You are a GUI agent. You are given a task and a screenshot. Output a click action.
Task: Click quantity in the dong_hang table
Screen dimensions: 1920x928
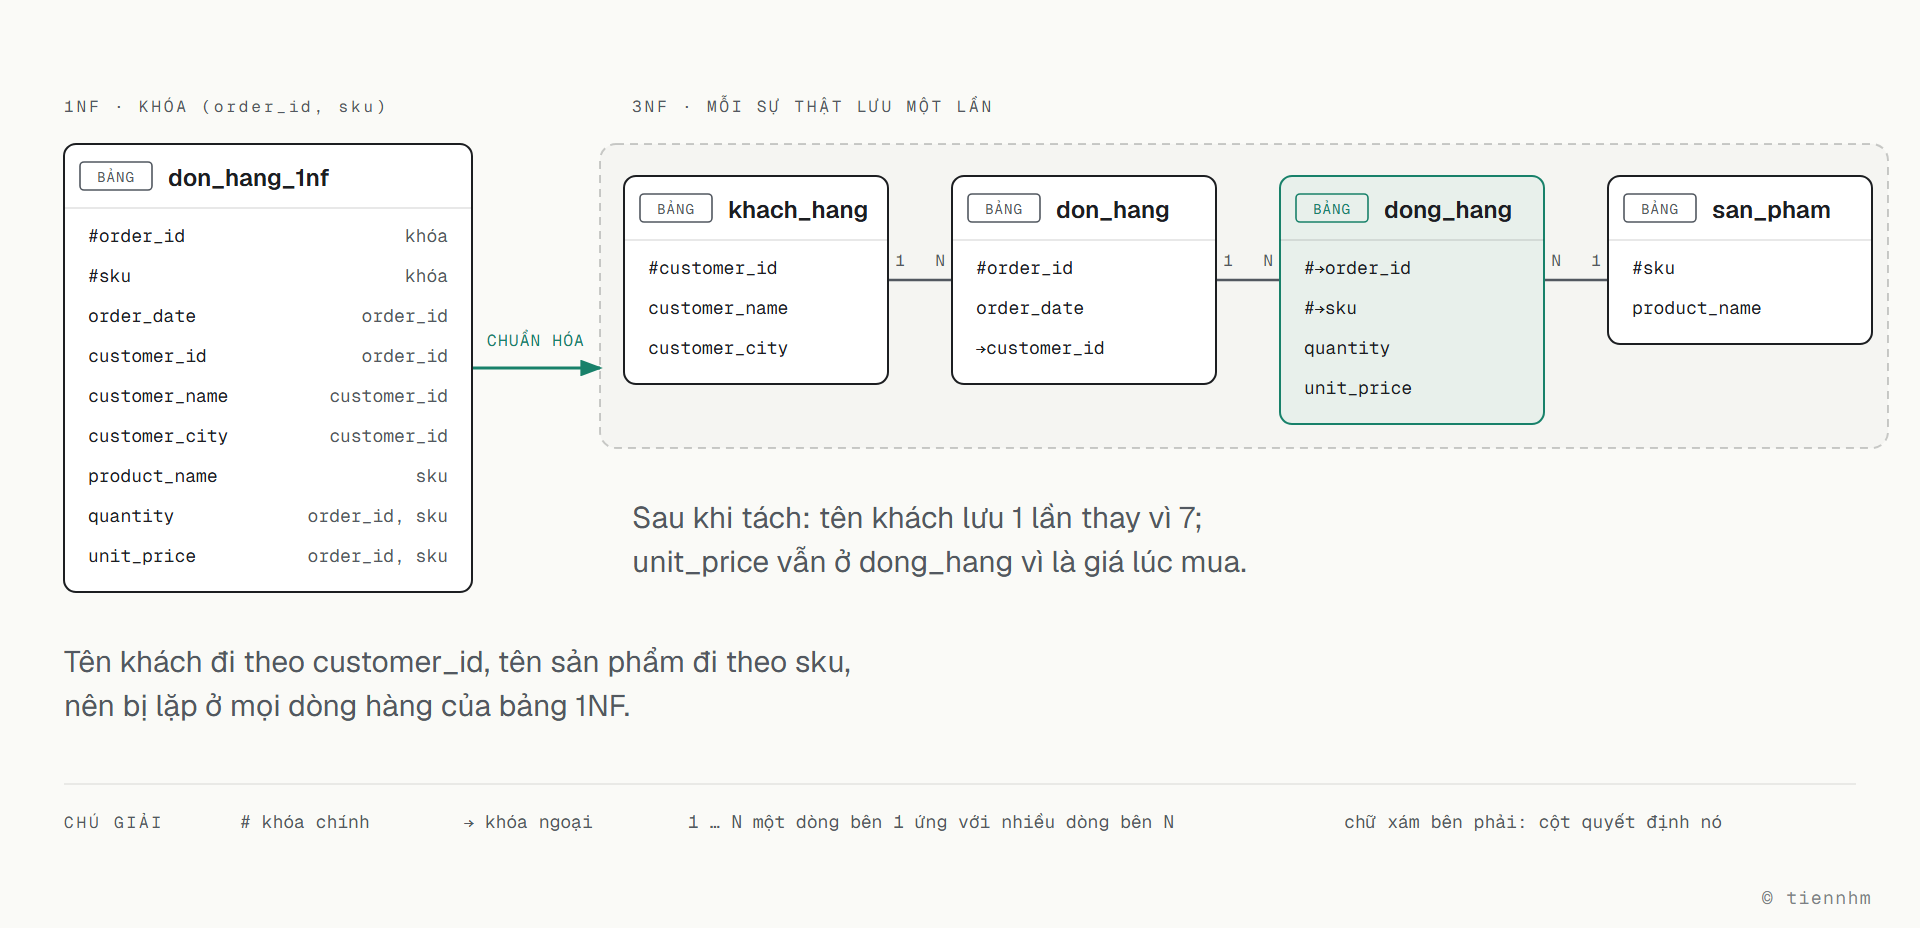click(1347, 348)
